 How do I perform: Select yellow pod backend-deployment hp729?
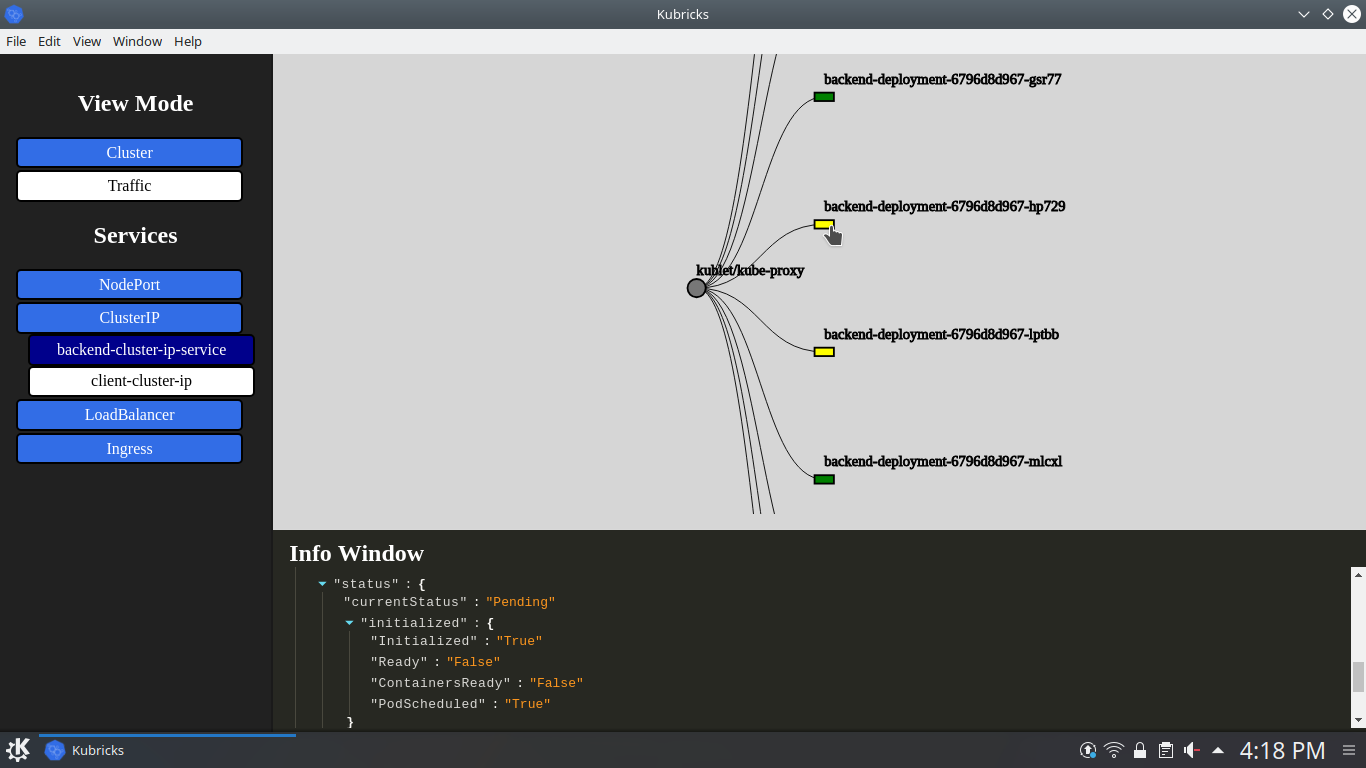tap(824, 224)
